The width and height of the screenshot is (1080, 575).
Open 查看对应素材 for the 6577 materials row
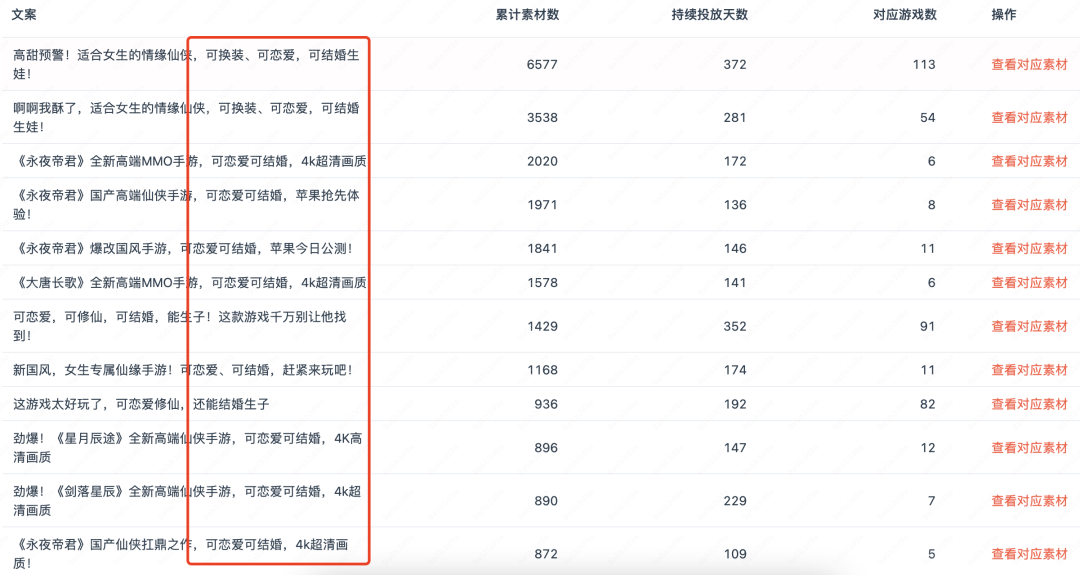point(1029,65)
